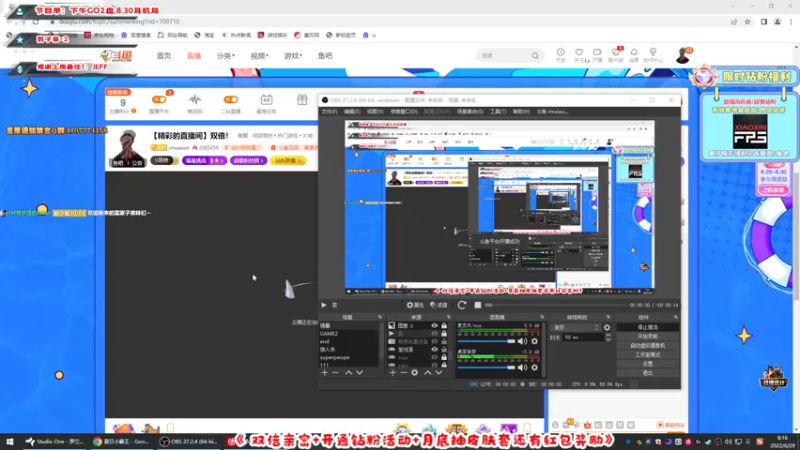Screen dimensions: 800x450
Task: Open the 编辑(E) menu in OBS
Action: click(352, 111)
